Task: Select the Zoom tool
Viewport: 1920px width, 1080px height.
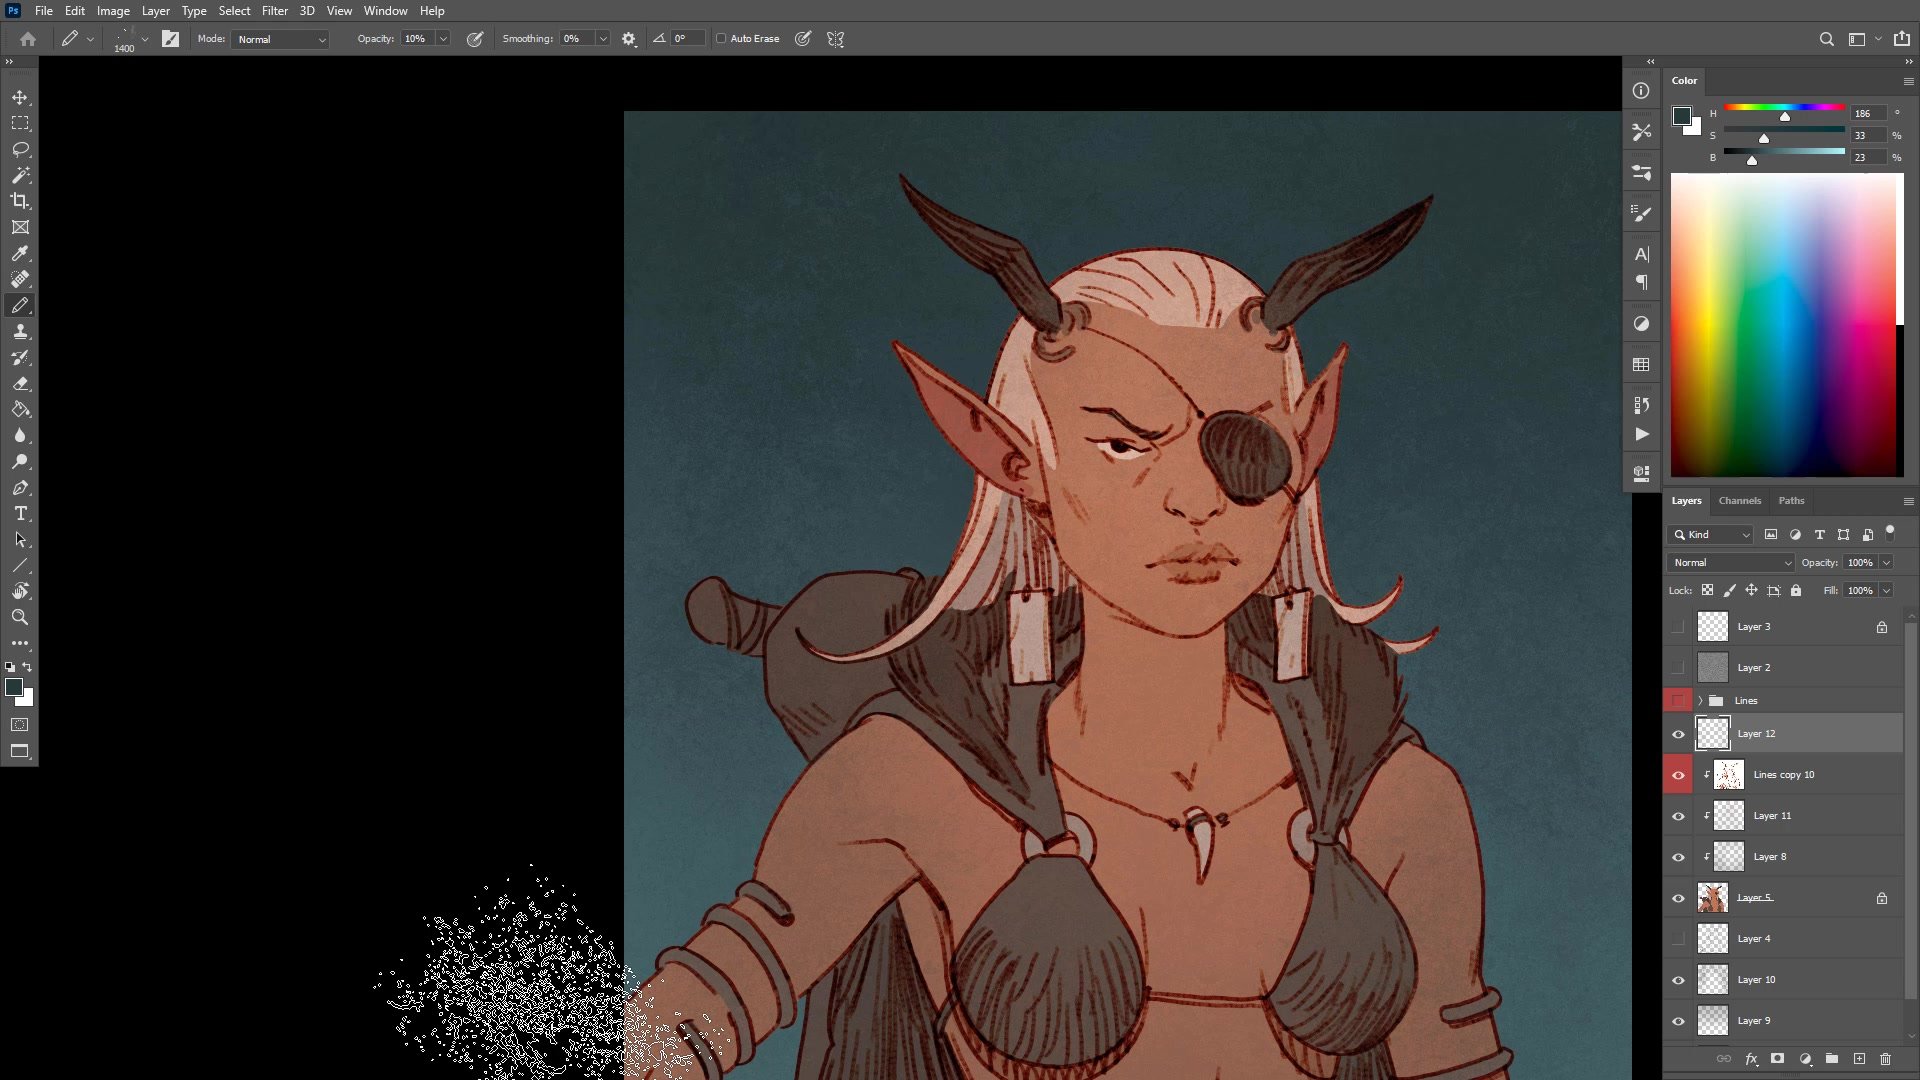Action: [x=20, y=617]
